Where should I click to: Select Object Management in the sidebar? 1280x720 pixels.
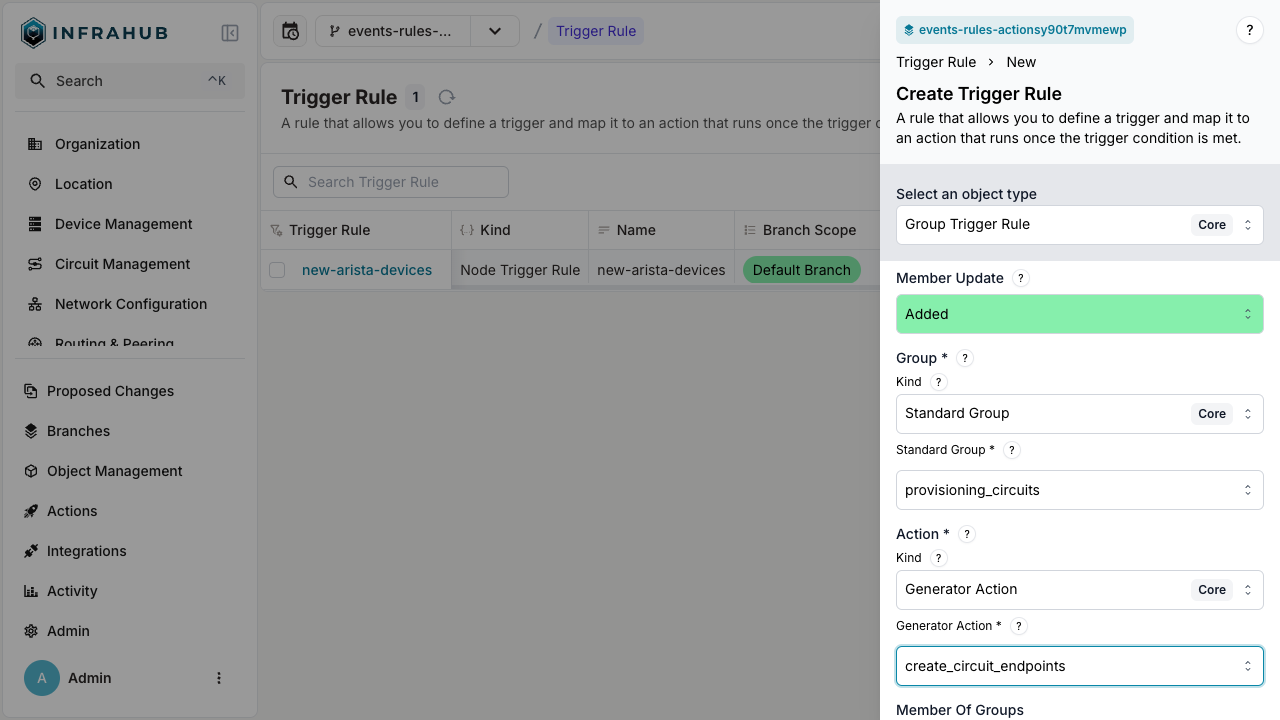[113, 471]
